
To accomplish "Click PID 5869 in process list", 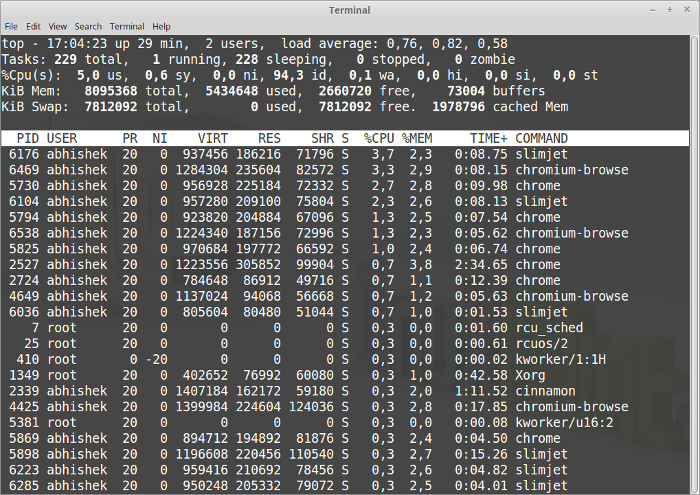I will click(24, 438).
